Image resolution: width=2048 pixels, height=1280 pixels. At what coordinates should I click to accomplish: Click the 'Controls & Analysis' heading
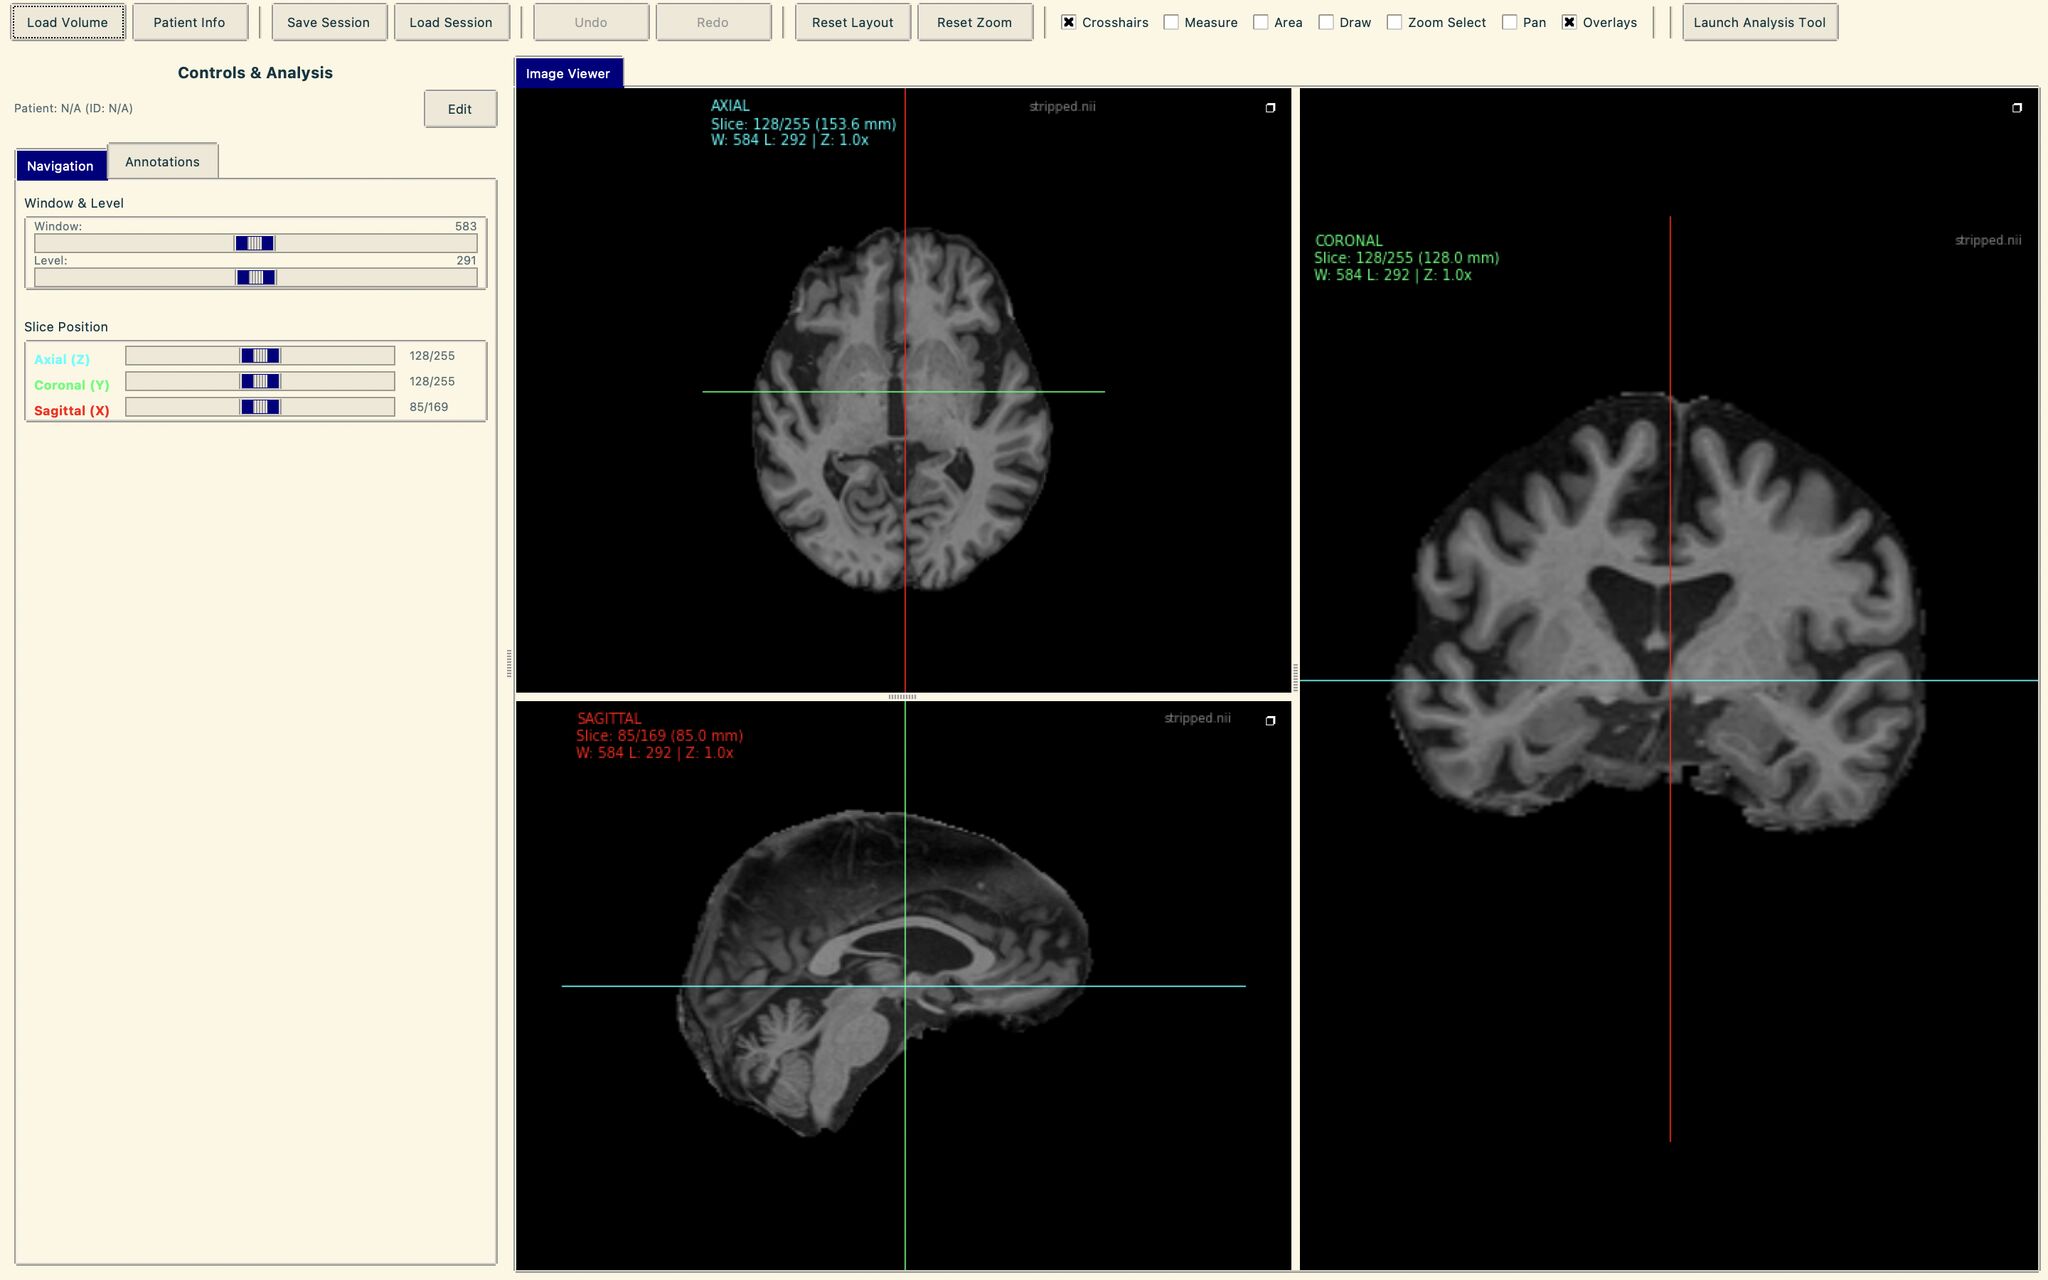255,72
